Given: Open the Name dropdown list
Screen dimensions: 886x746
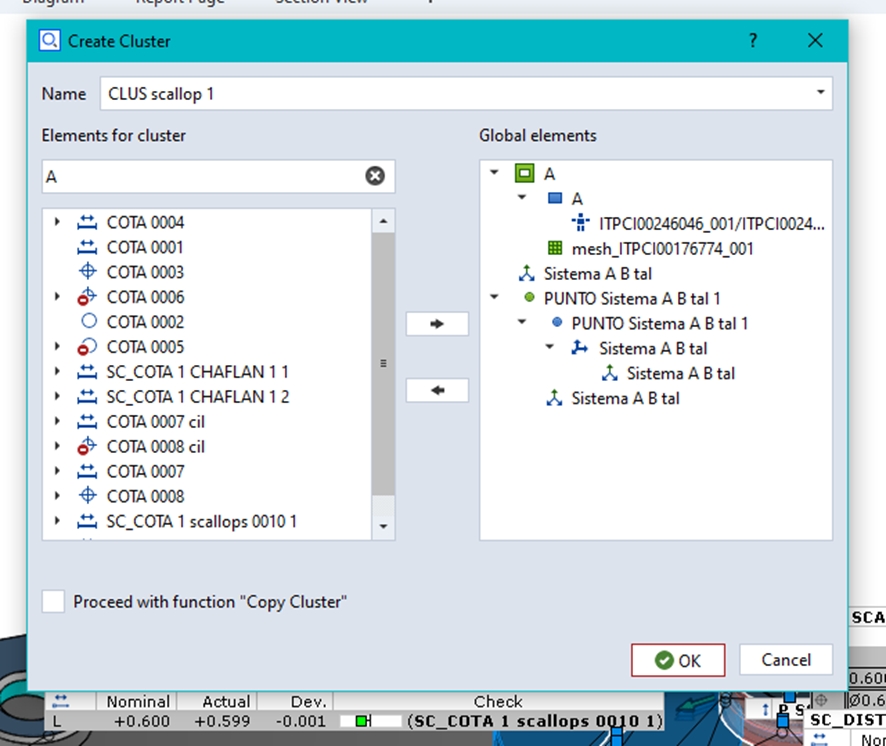Looking at the screenshot, I should (x=820, y=94).
